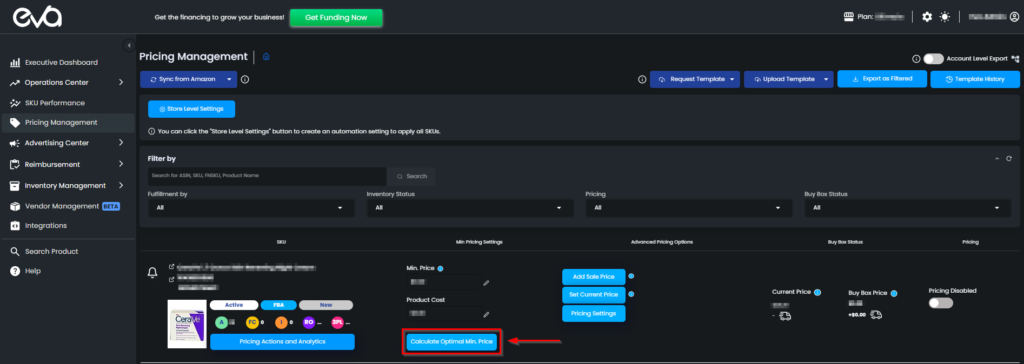Image resolution: width=1024 pixels, height=364 pixels.
Task: Click info icon next to Sync from Amazon
Action: coord(245,80)
